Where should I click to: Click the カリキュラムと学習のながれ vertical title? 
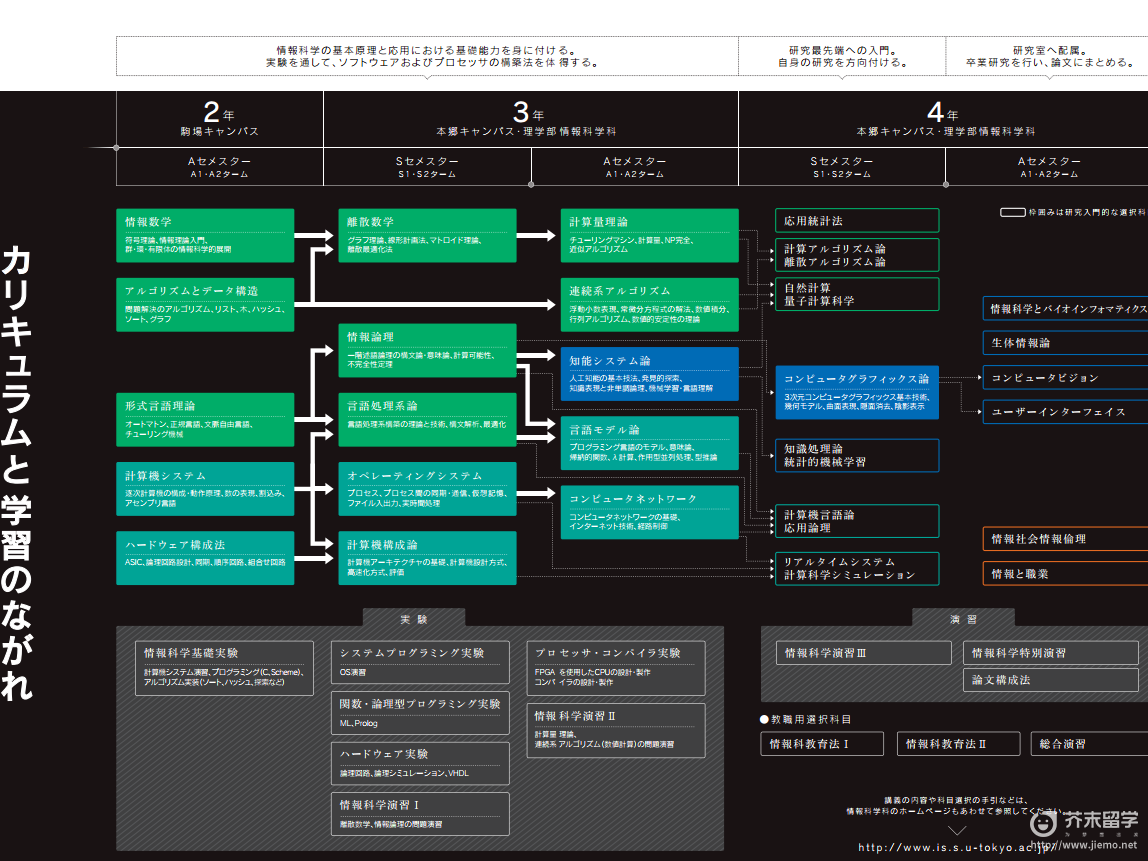click(16, 472)
